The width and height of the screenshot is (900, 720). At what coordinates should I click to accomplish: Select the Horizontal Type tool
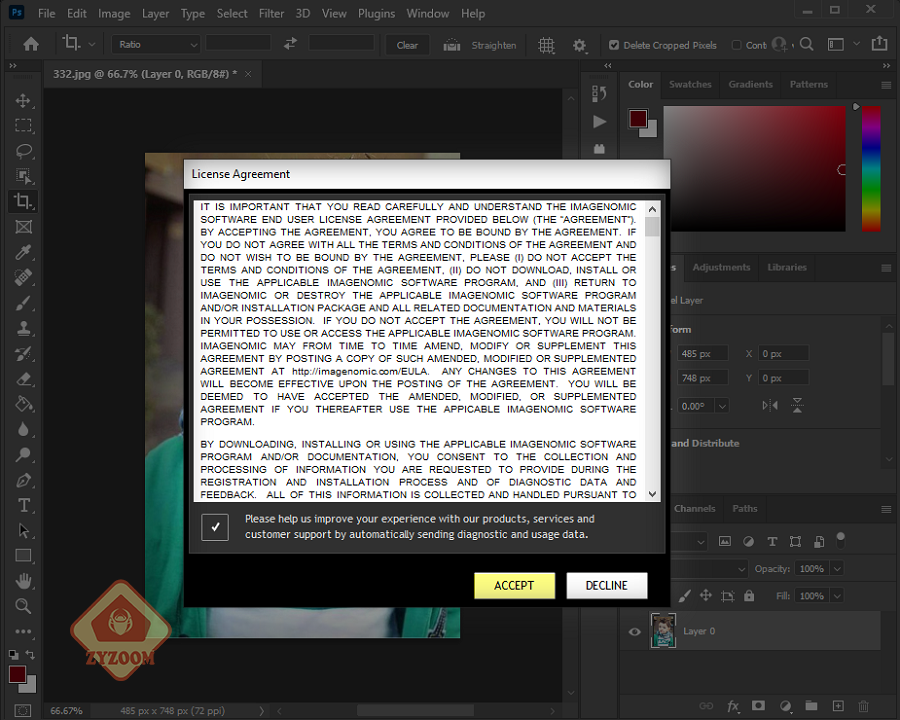[23, 505]
